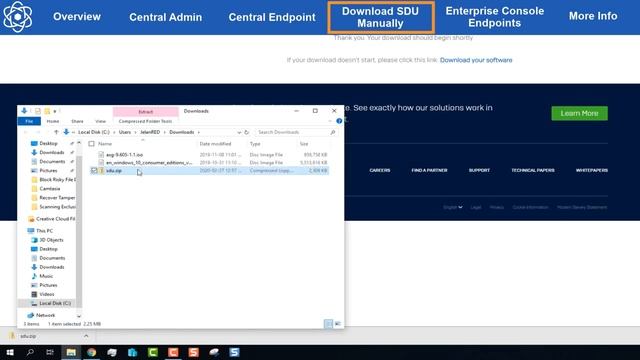Click the Search Downloads field
Image resolution: width=640 pixels, height=360 pixels.
click(292, 132)
